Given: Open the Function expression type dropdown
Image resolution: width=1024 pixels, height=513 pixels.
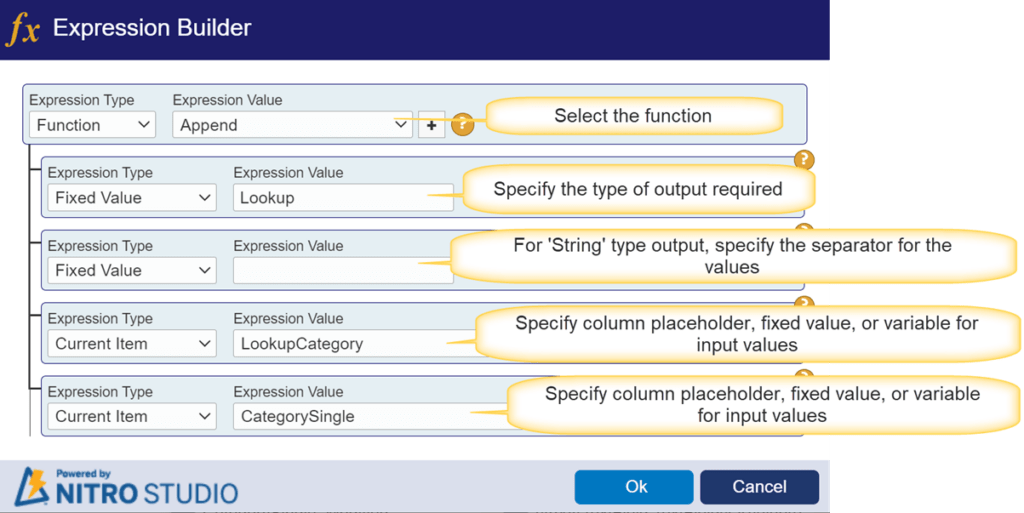Looking at the screenshot, I should tap(93, 125).
